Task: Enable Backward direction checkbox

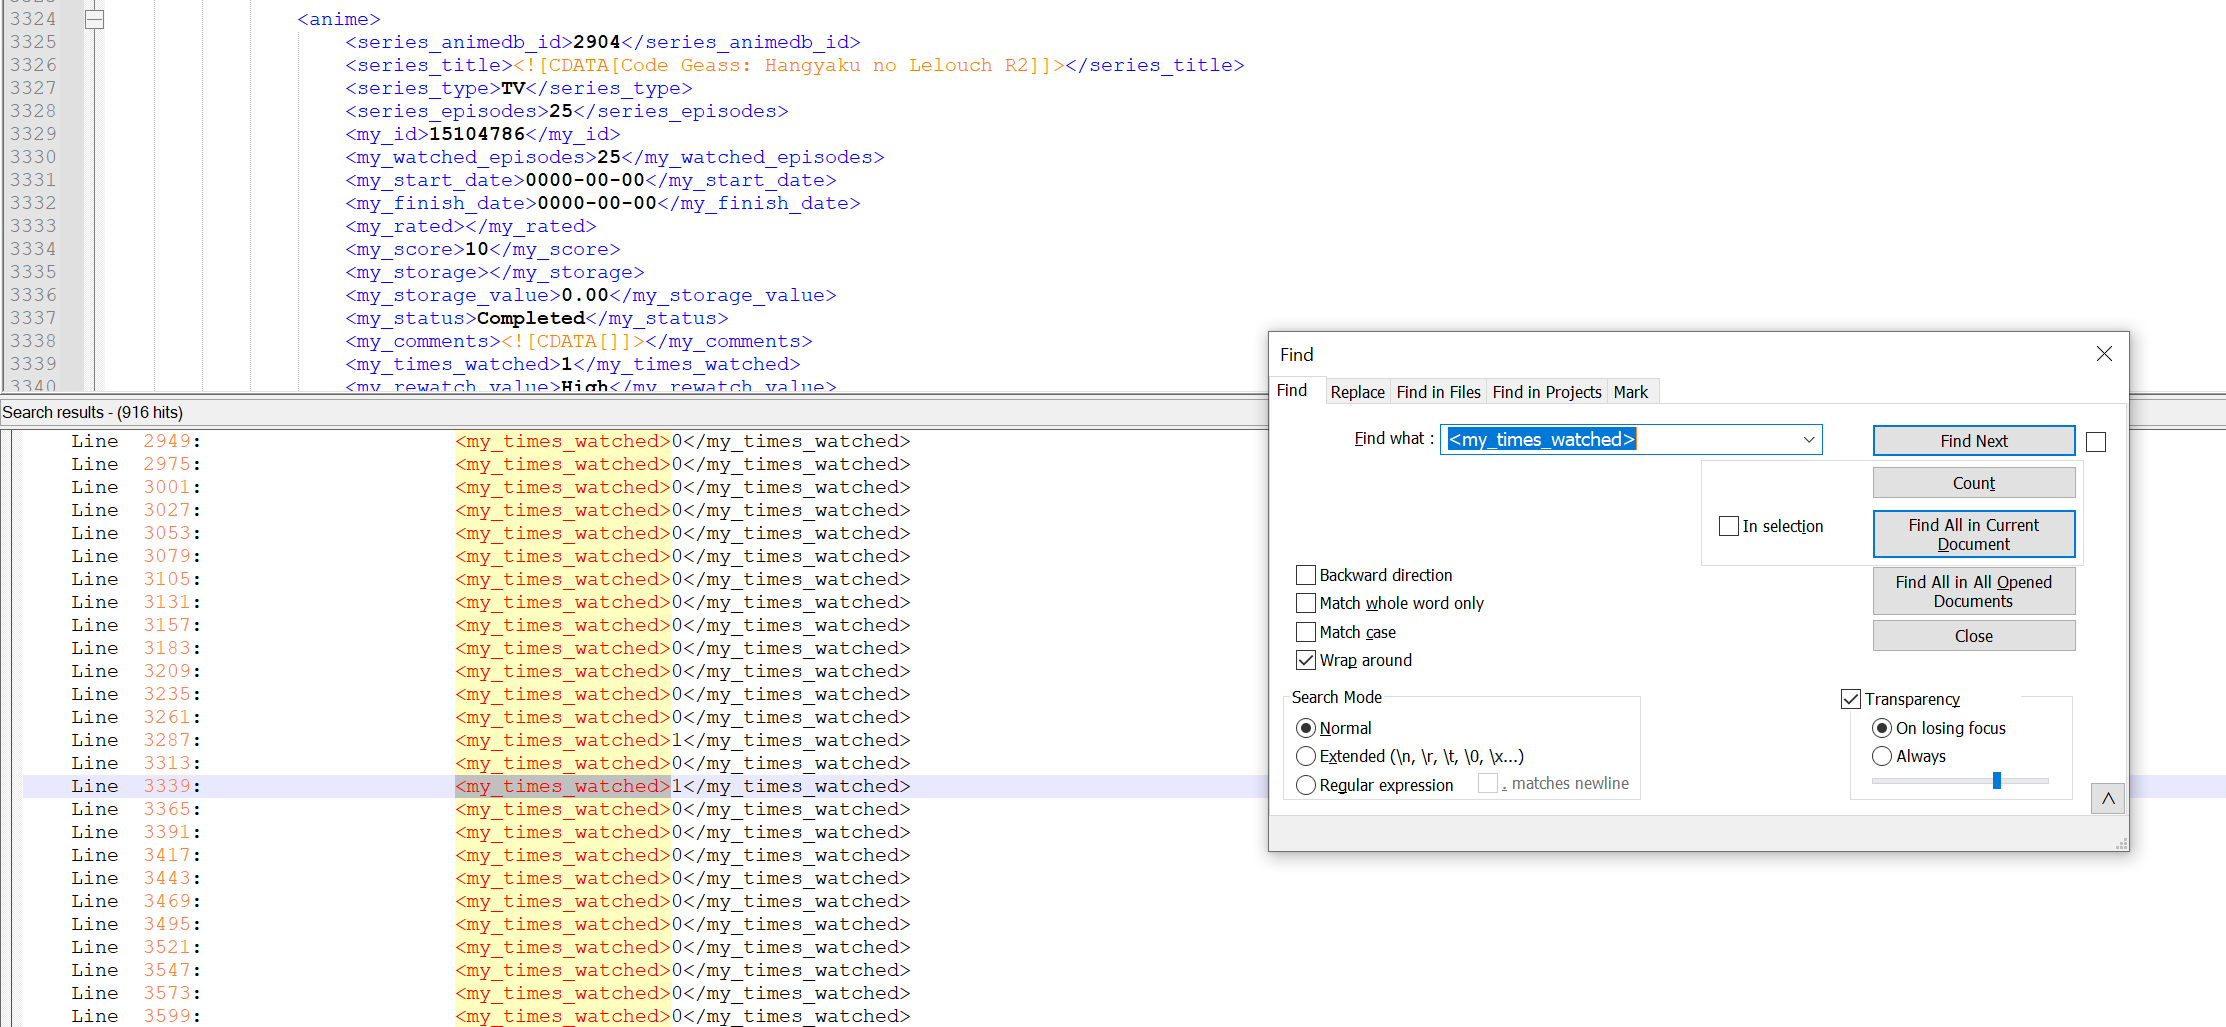Action: click(1306, 575)
